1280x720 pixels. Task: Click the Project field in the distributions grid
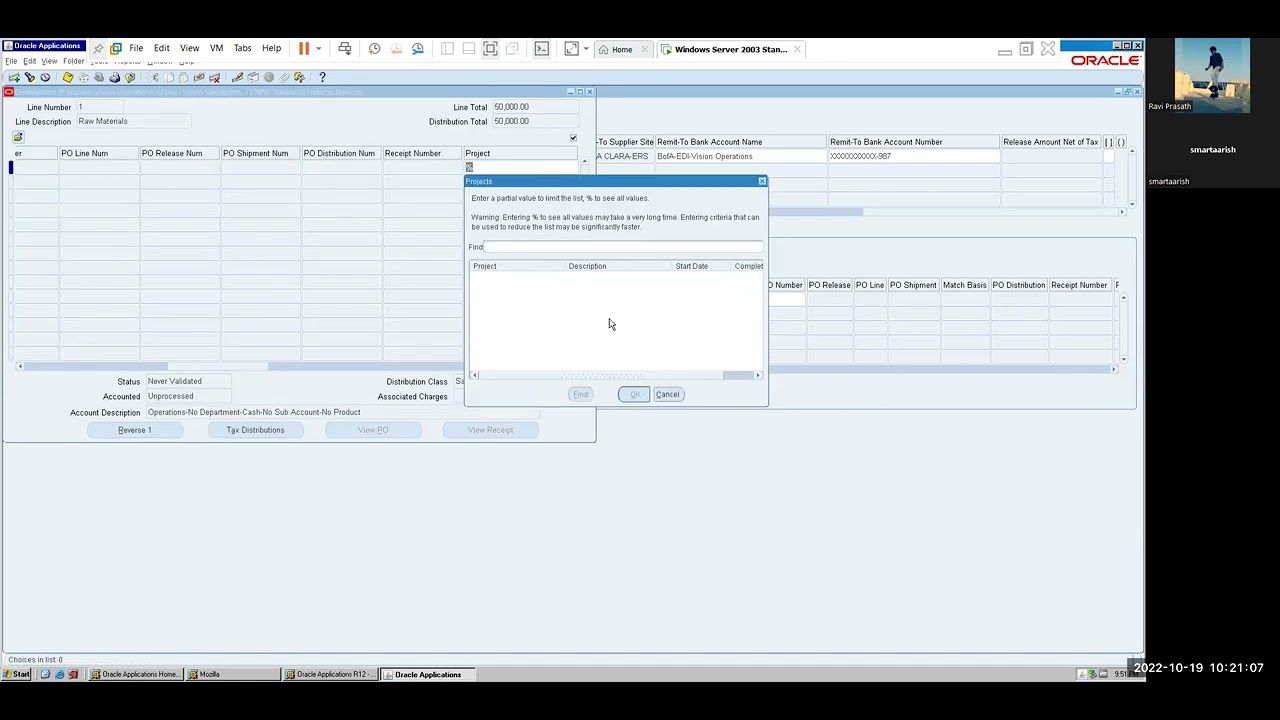(x=521, y=167)
